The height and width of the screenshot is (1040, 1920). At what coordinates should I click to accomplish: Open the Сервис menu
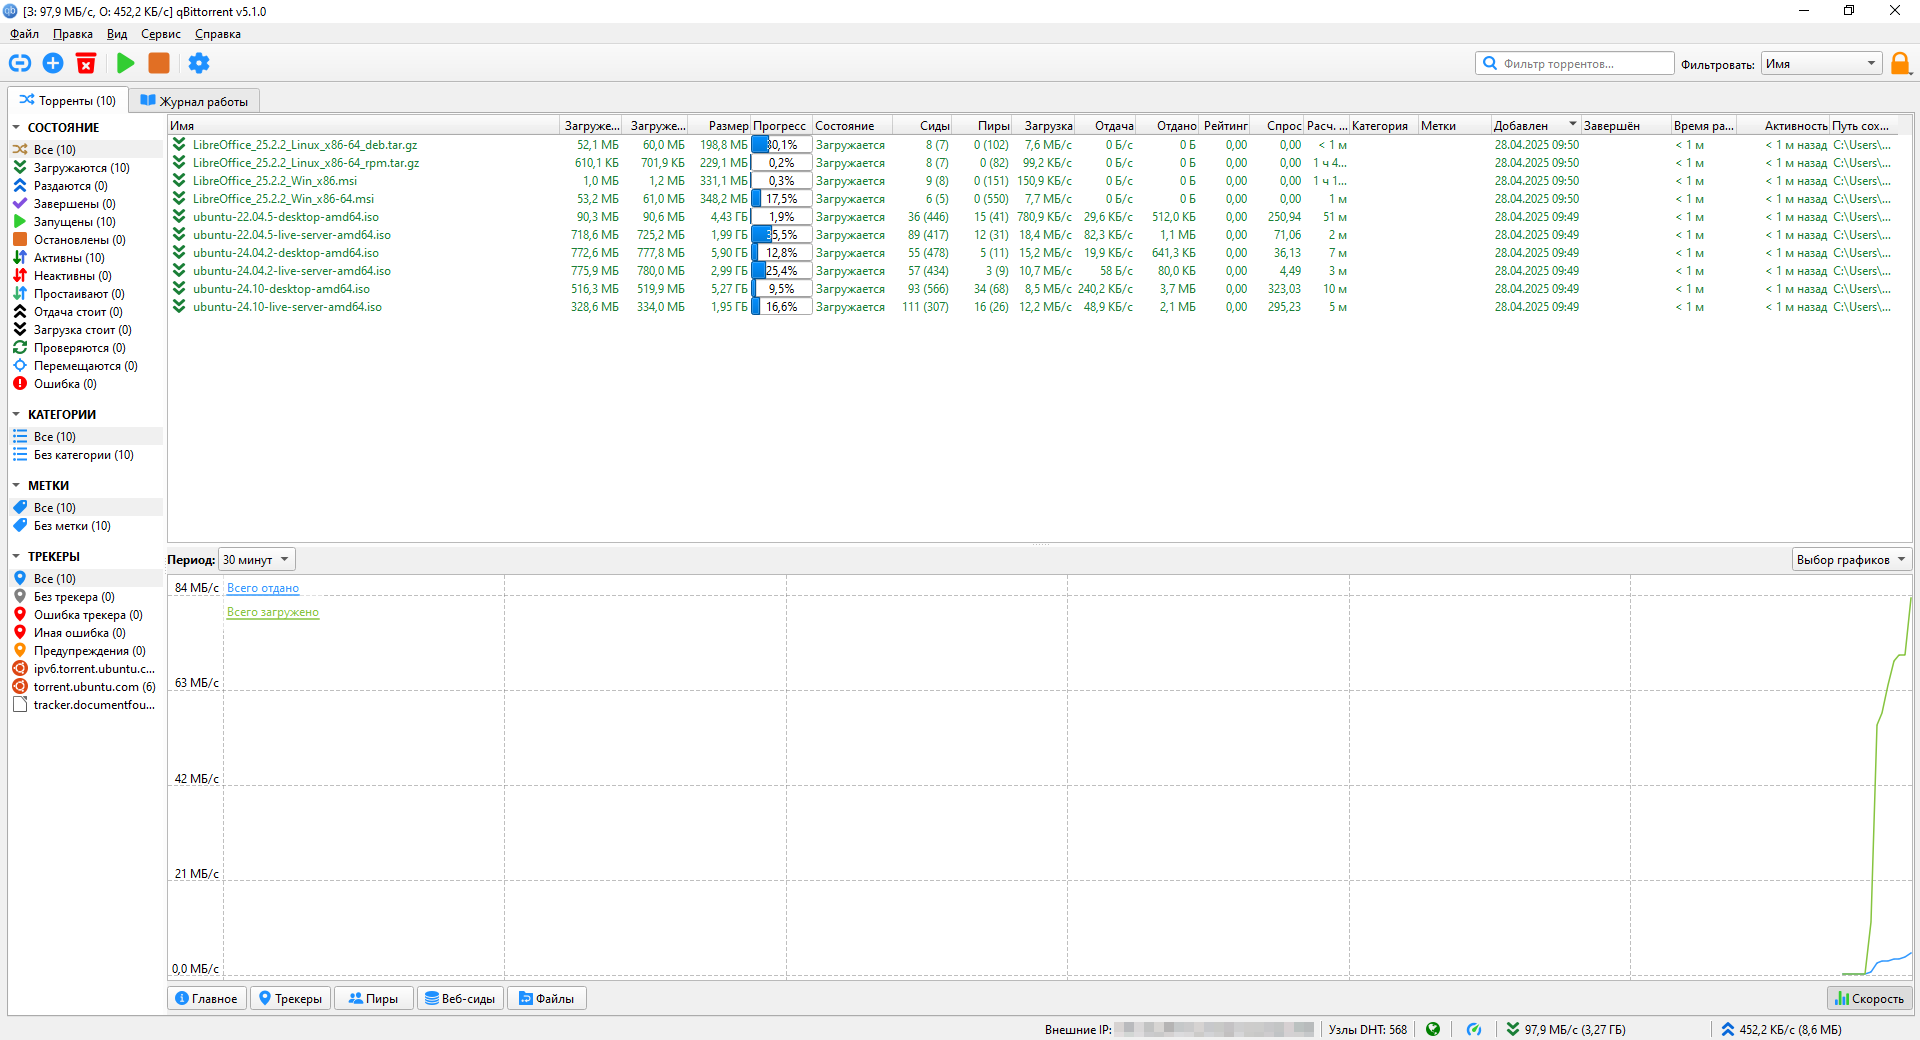point(161,34)
